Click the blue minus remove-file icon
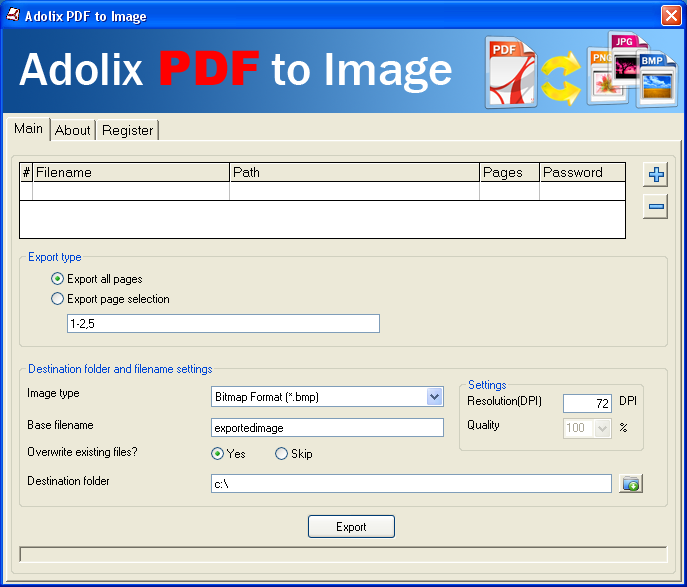This screenshot has height=587, width=687. click(x=655, y=206)
